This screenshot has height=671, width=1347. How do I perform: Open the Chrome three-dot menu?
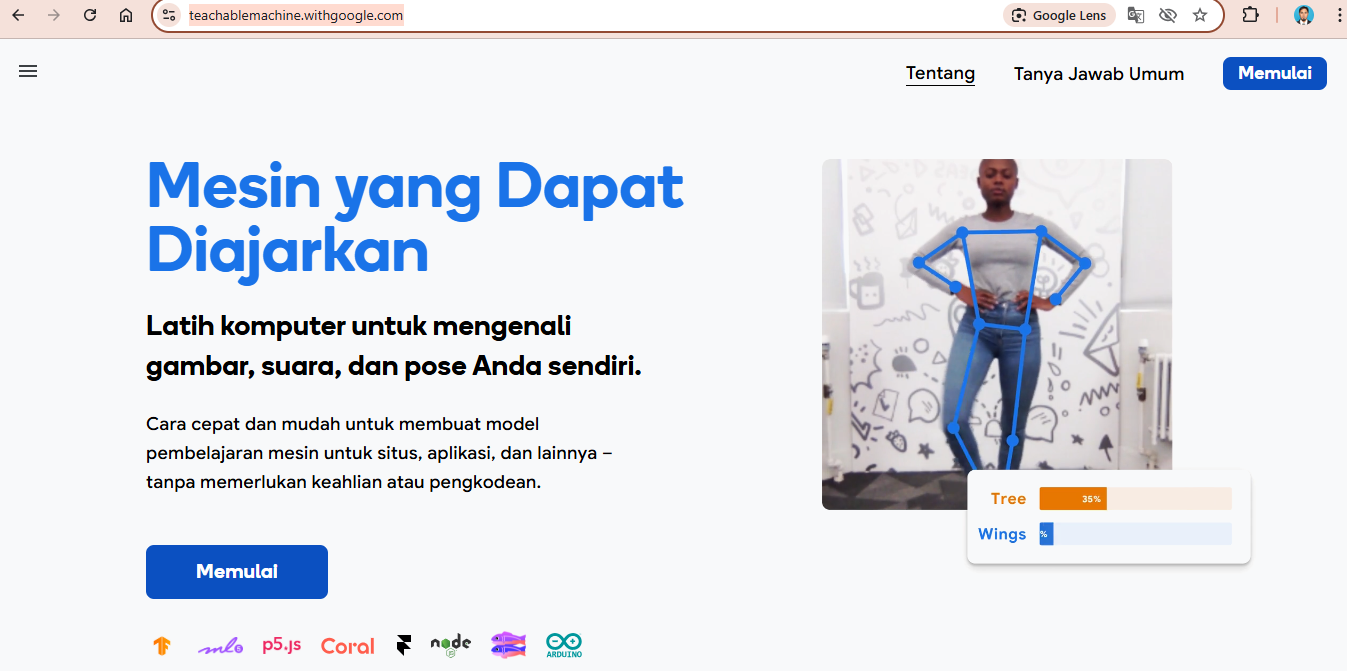point(1339,15)
